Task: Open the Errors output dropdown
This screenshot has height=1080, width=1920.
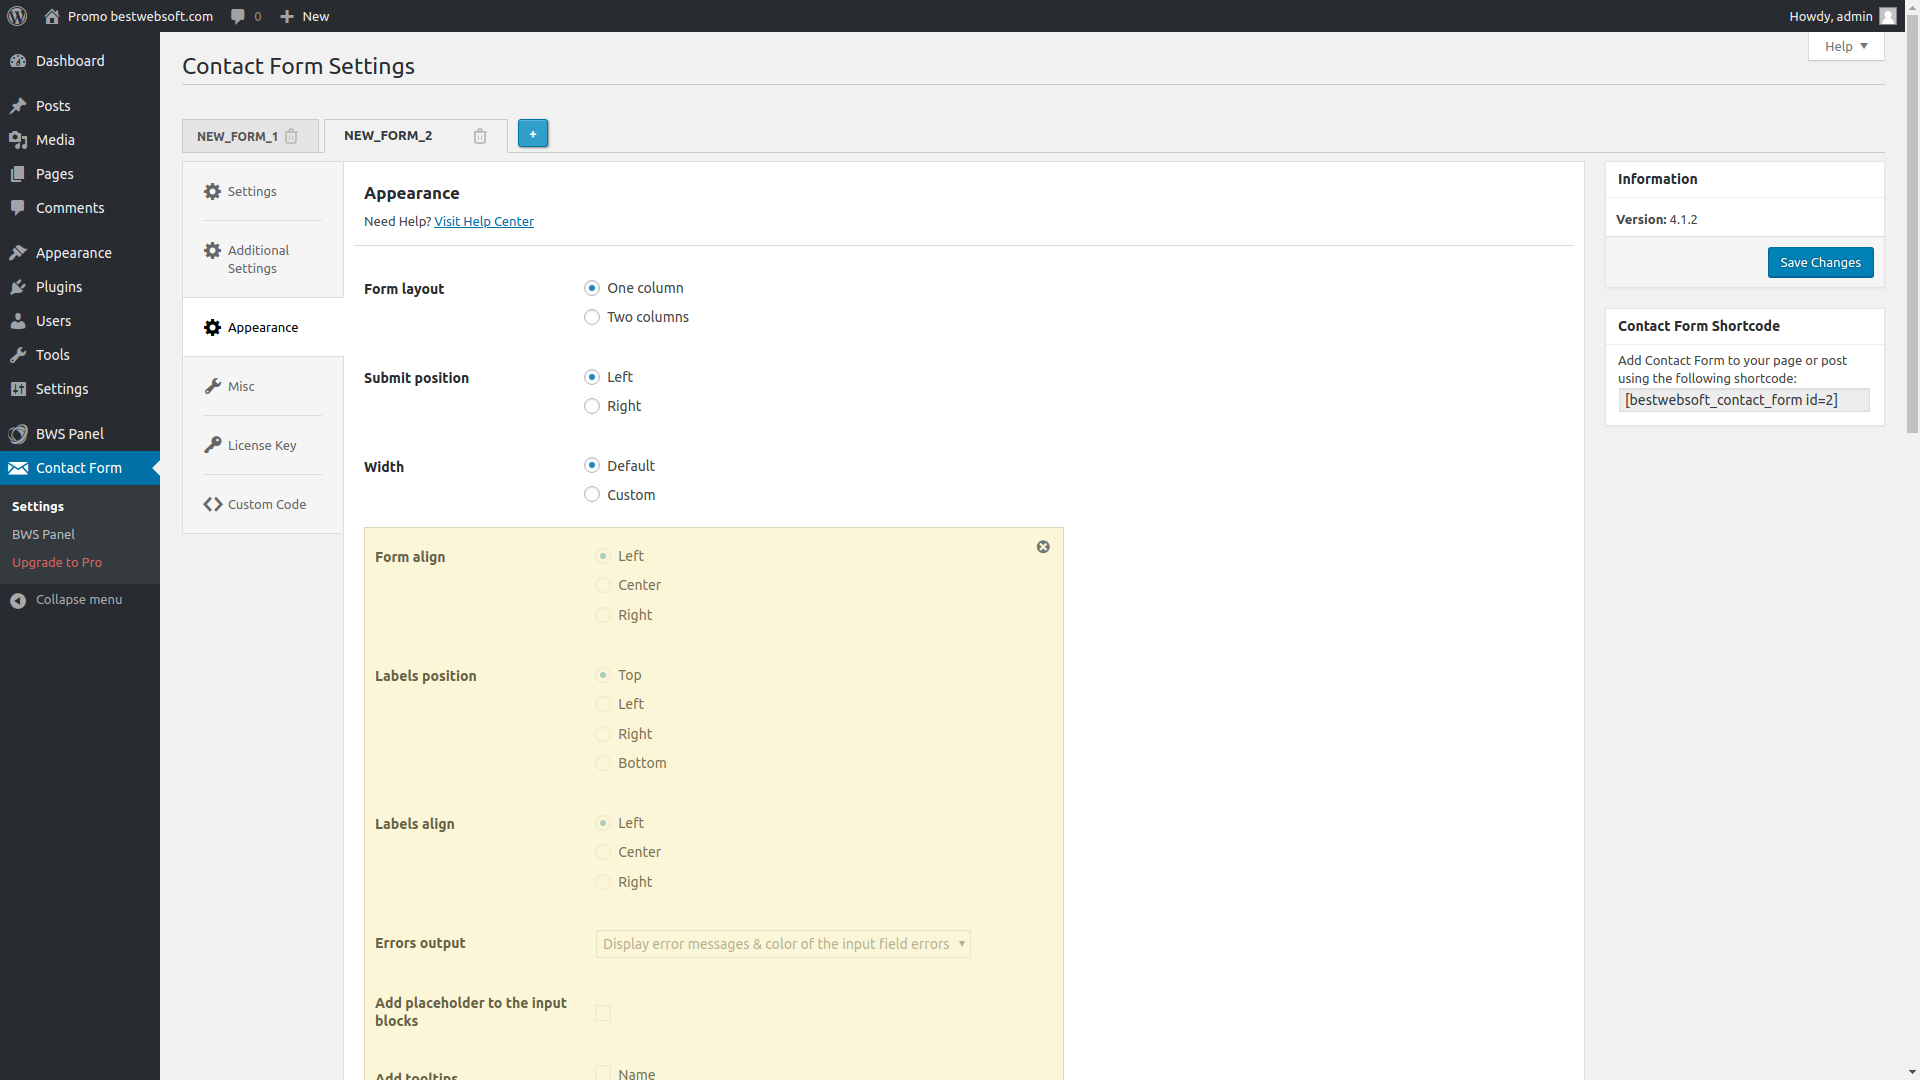Action: coord(783,944)
